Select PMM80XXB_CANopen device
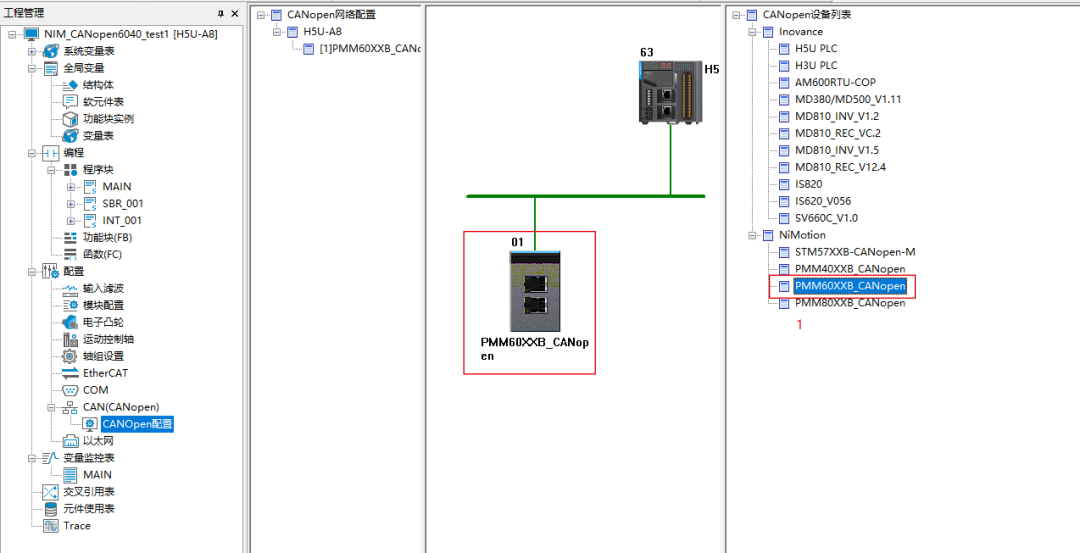Image resolution: width=1080 pixels, height=553 pixels. (x=850, y=303)
